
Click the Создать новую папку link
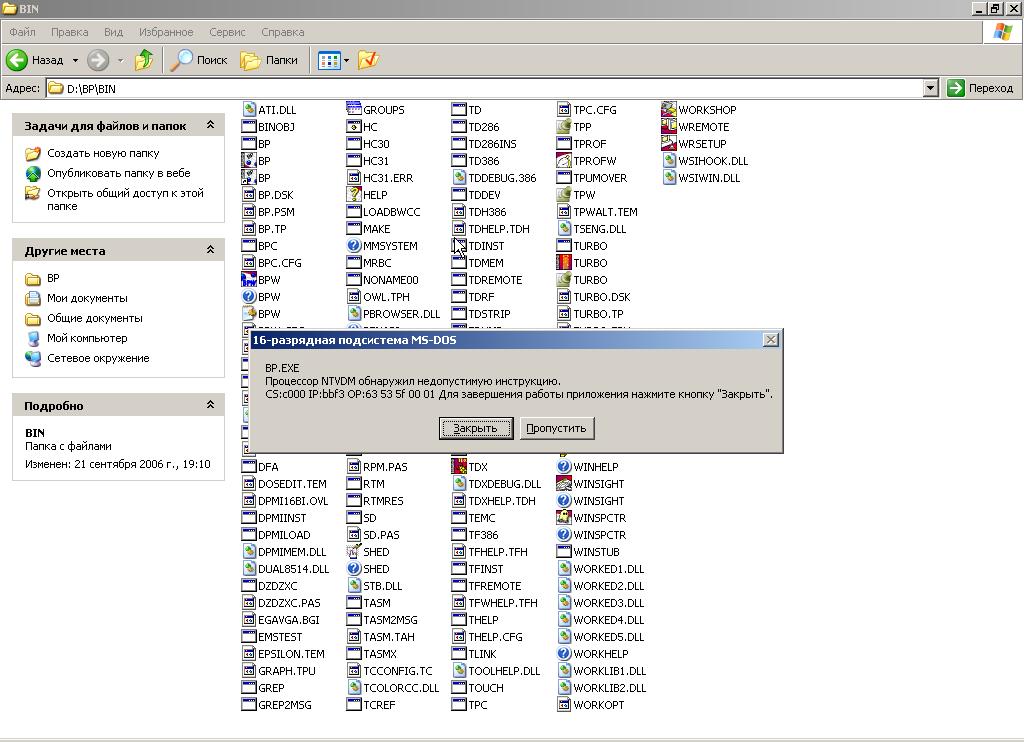pos(103,153)
